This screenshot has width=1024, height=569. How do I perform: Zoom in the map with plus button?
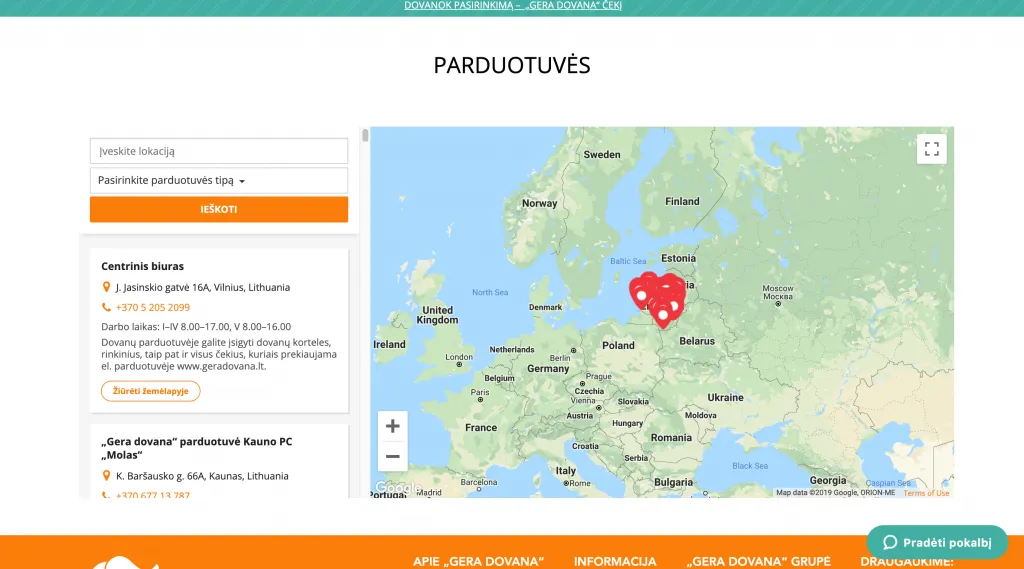tap(392, 426)
